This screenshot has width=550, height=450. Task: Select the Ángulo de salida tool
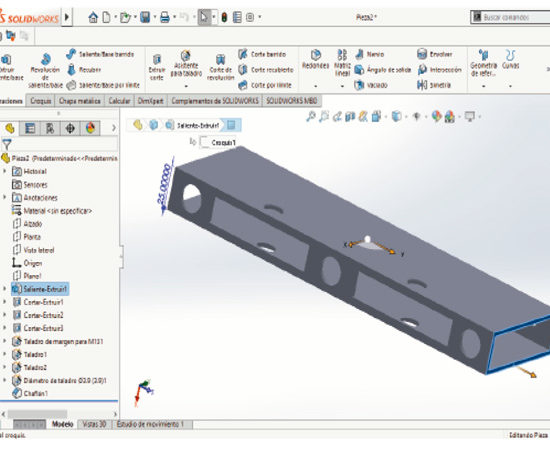tap(383, 70)
